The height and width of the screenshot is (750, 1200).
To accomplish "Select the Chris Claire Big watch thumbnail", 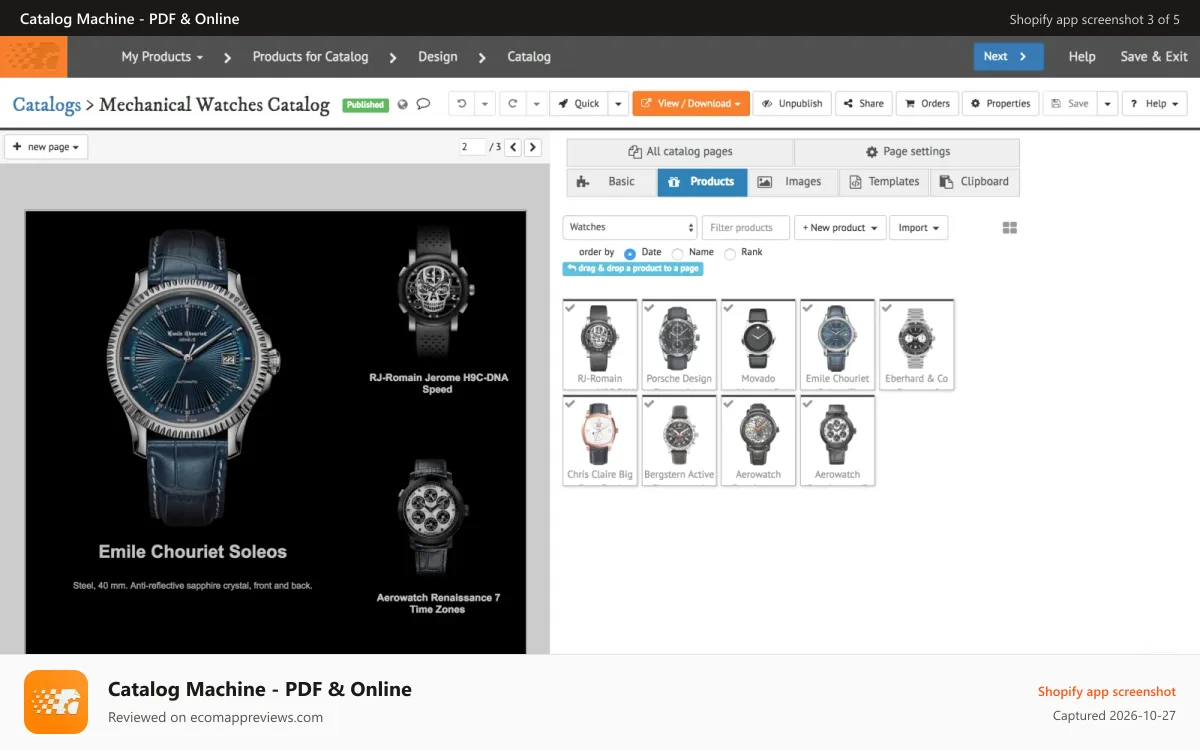I will pos(600,440).
